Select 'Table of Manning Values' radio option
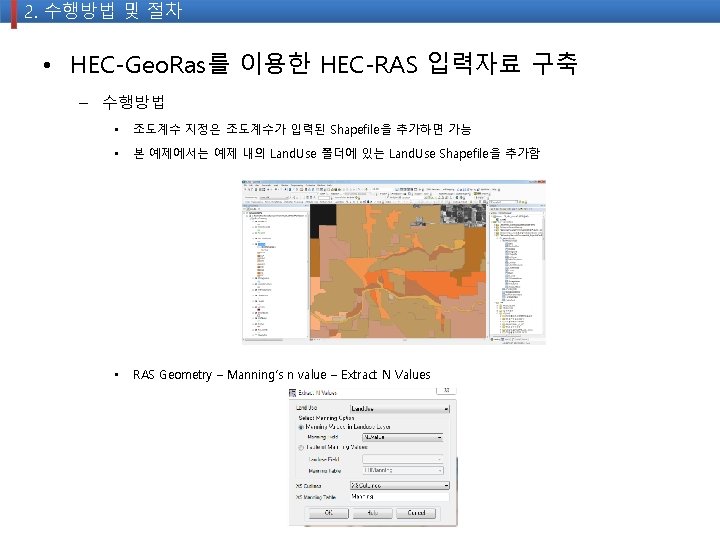Viewport: 720px width, 540px height. coord(301,447)
